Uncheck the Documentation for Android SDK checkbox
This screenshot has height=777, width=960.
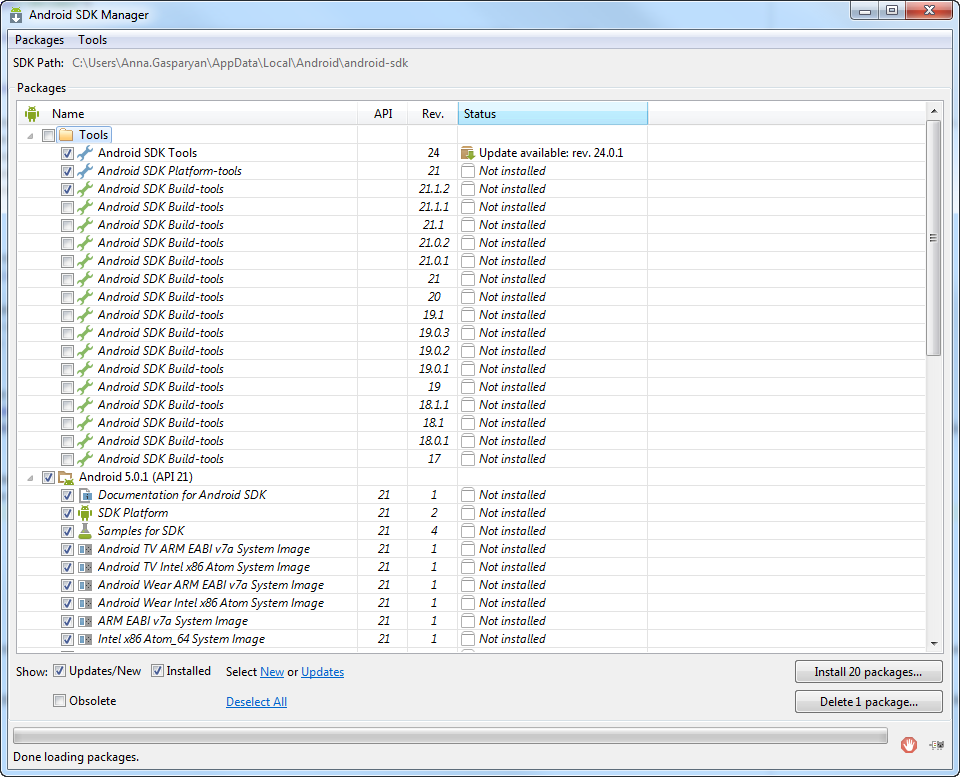pyautogui.click(x=67, y=495)
